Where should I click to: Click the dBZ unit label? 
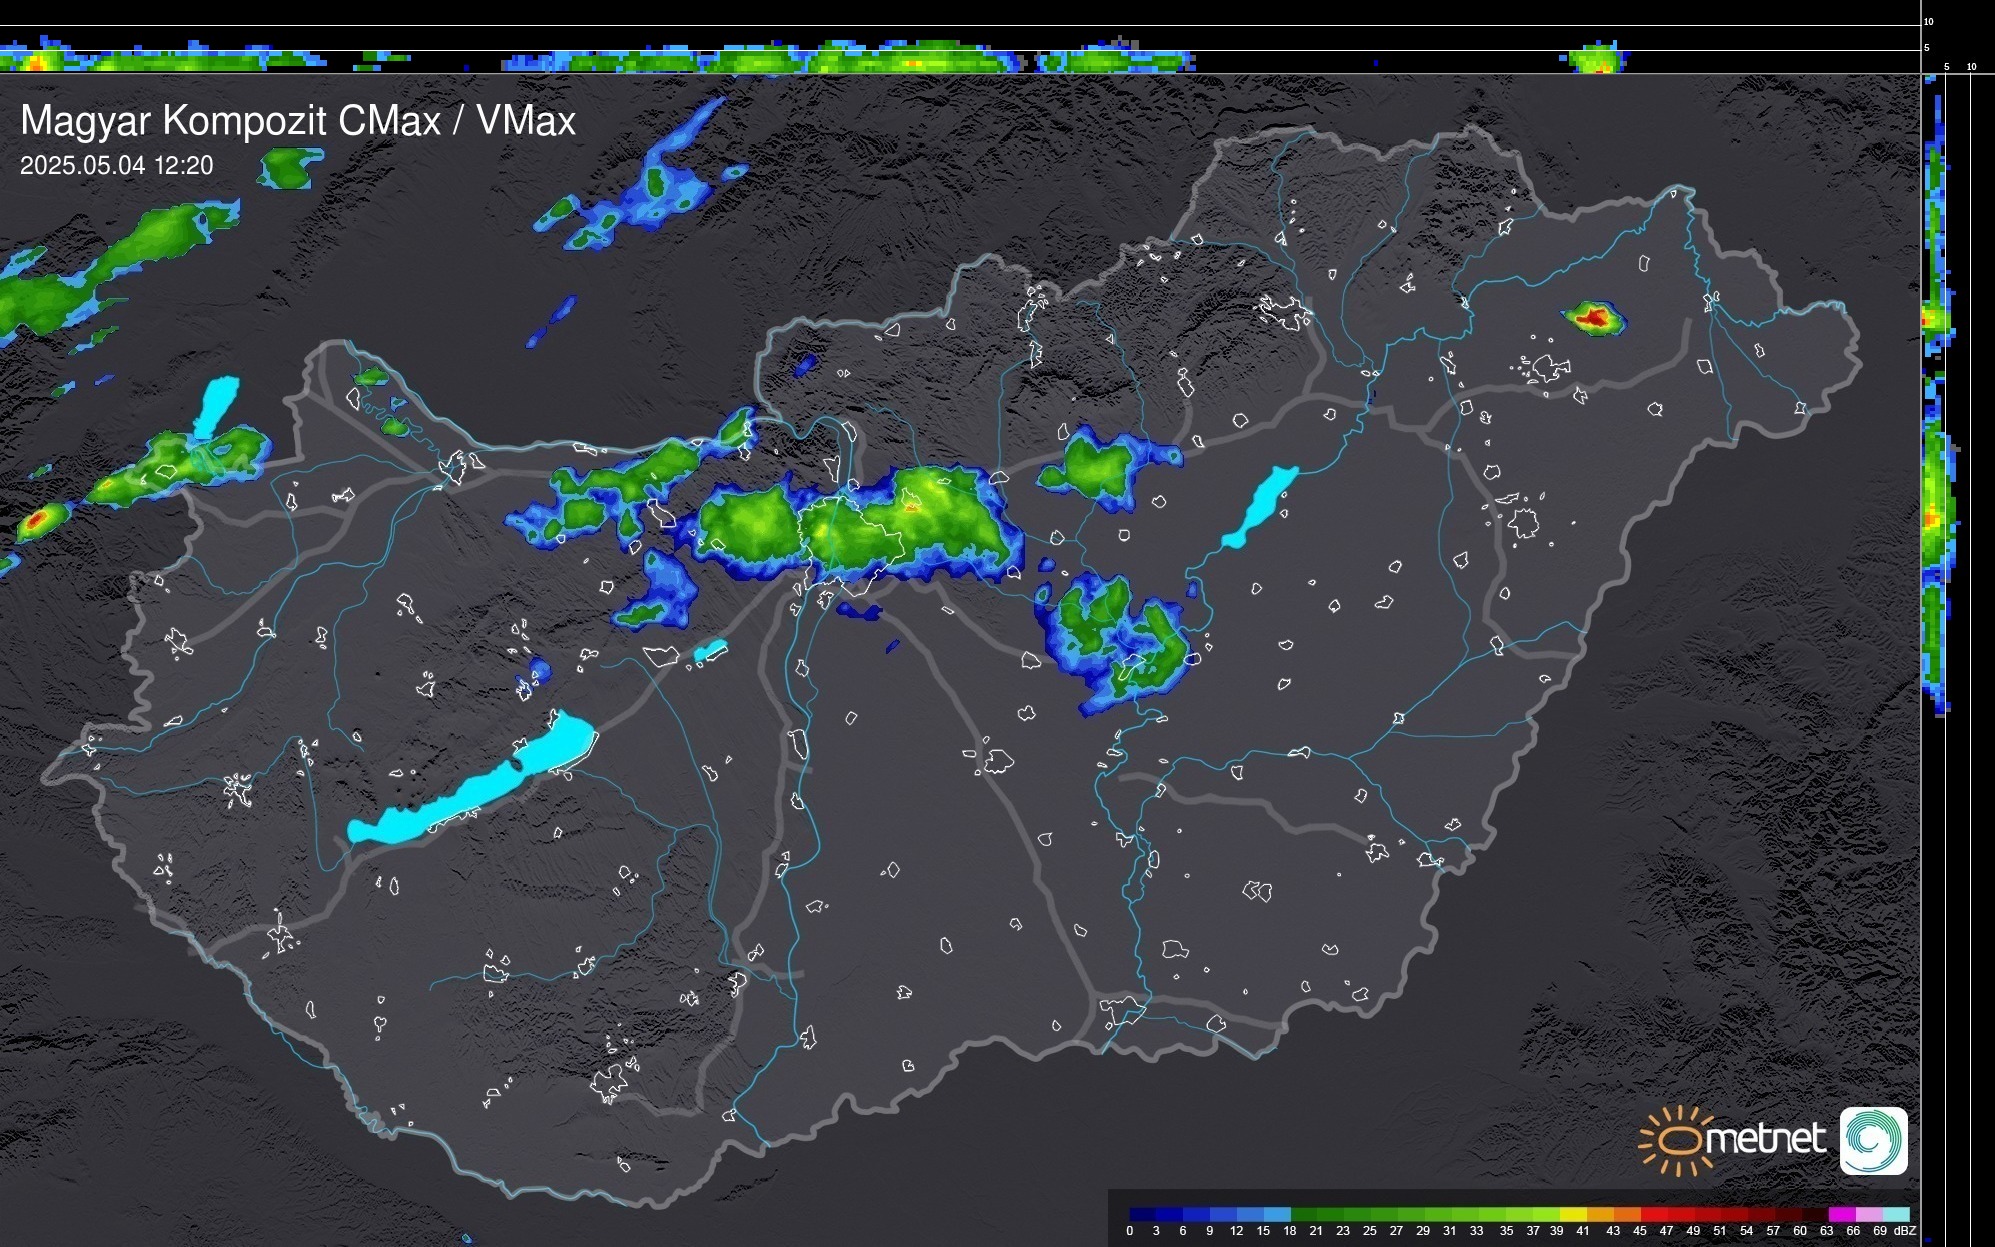click(x=1904, y=1231)
